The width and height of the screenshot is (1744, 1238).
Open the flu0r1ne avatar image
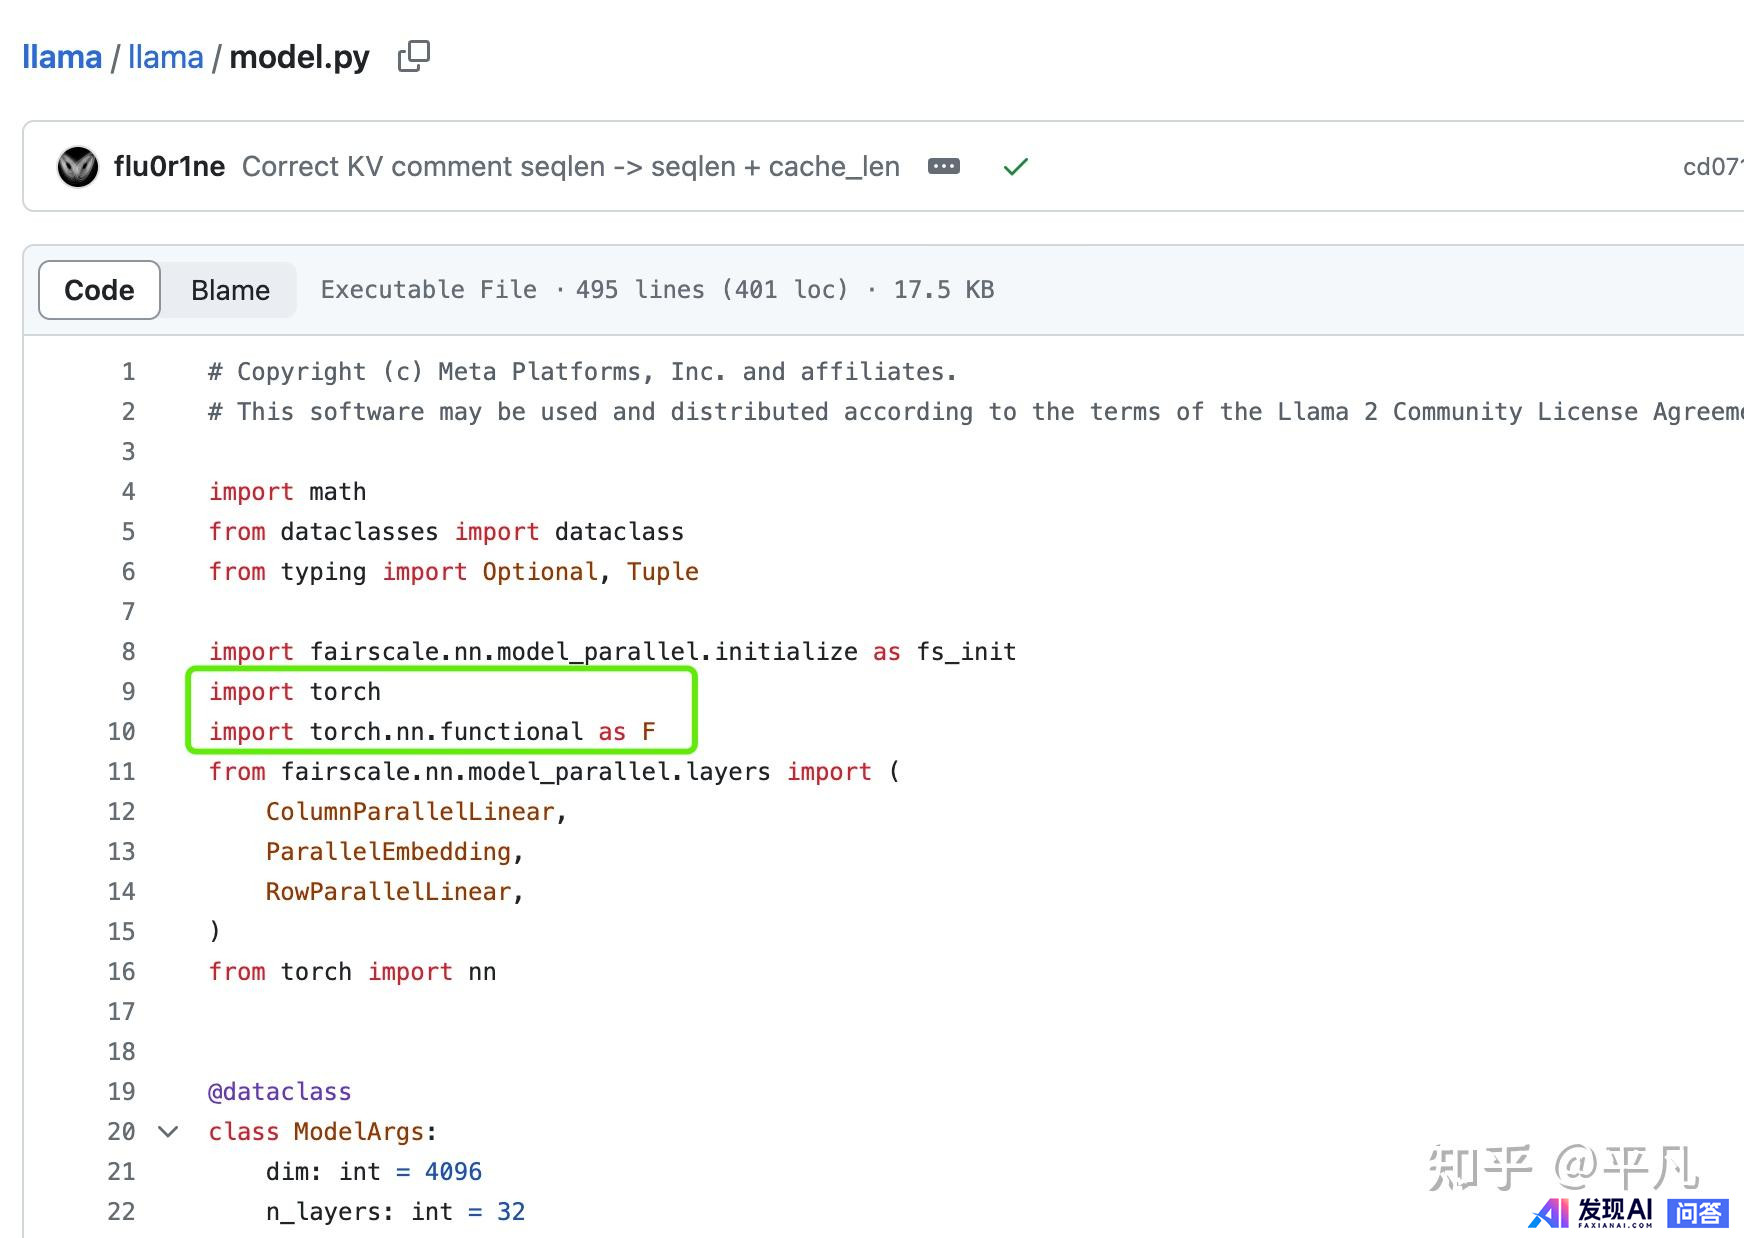(x=78, y=167)
